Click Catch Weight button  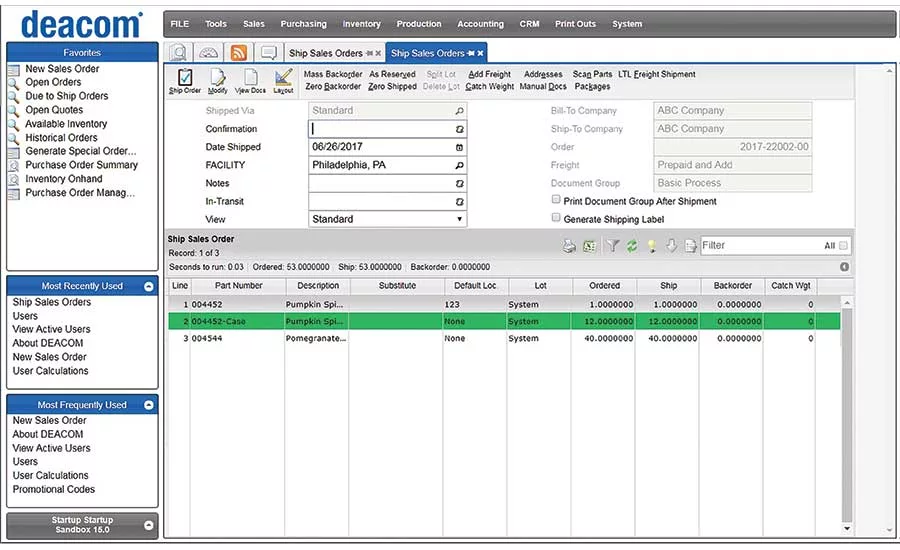click(490, 87)
